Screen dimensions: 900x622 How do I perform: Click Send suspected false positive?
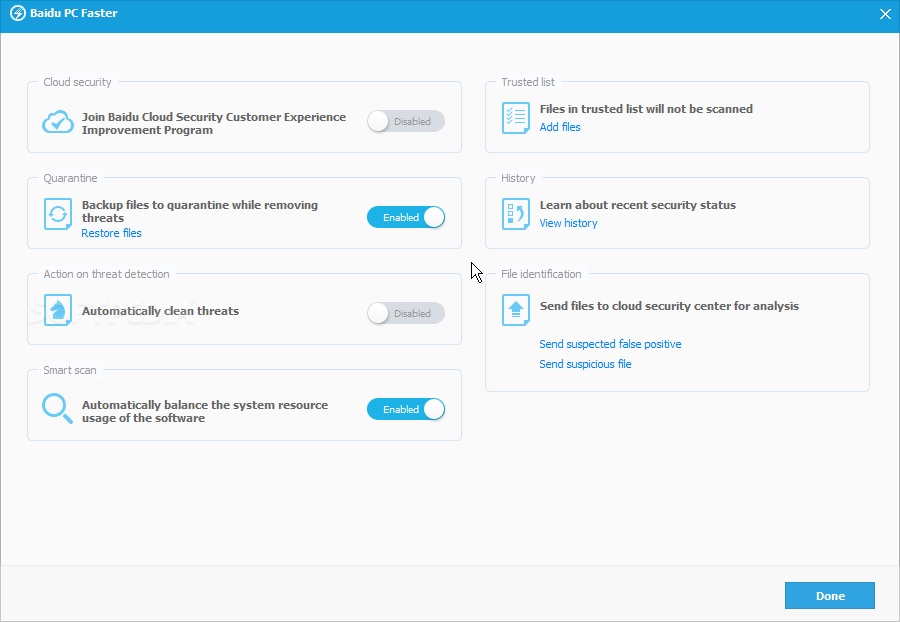coord(610,344)
